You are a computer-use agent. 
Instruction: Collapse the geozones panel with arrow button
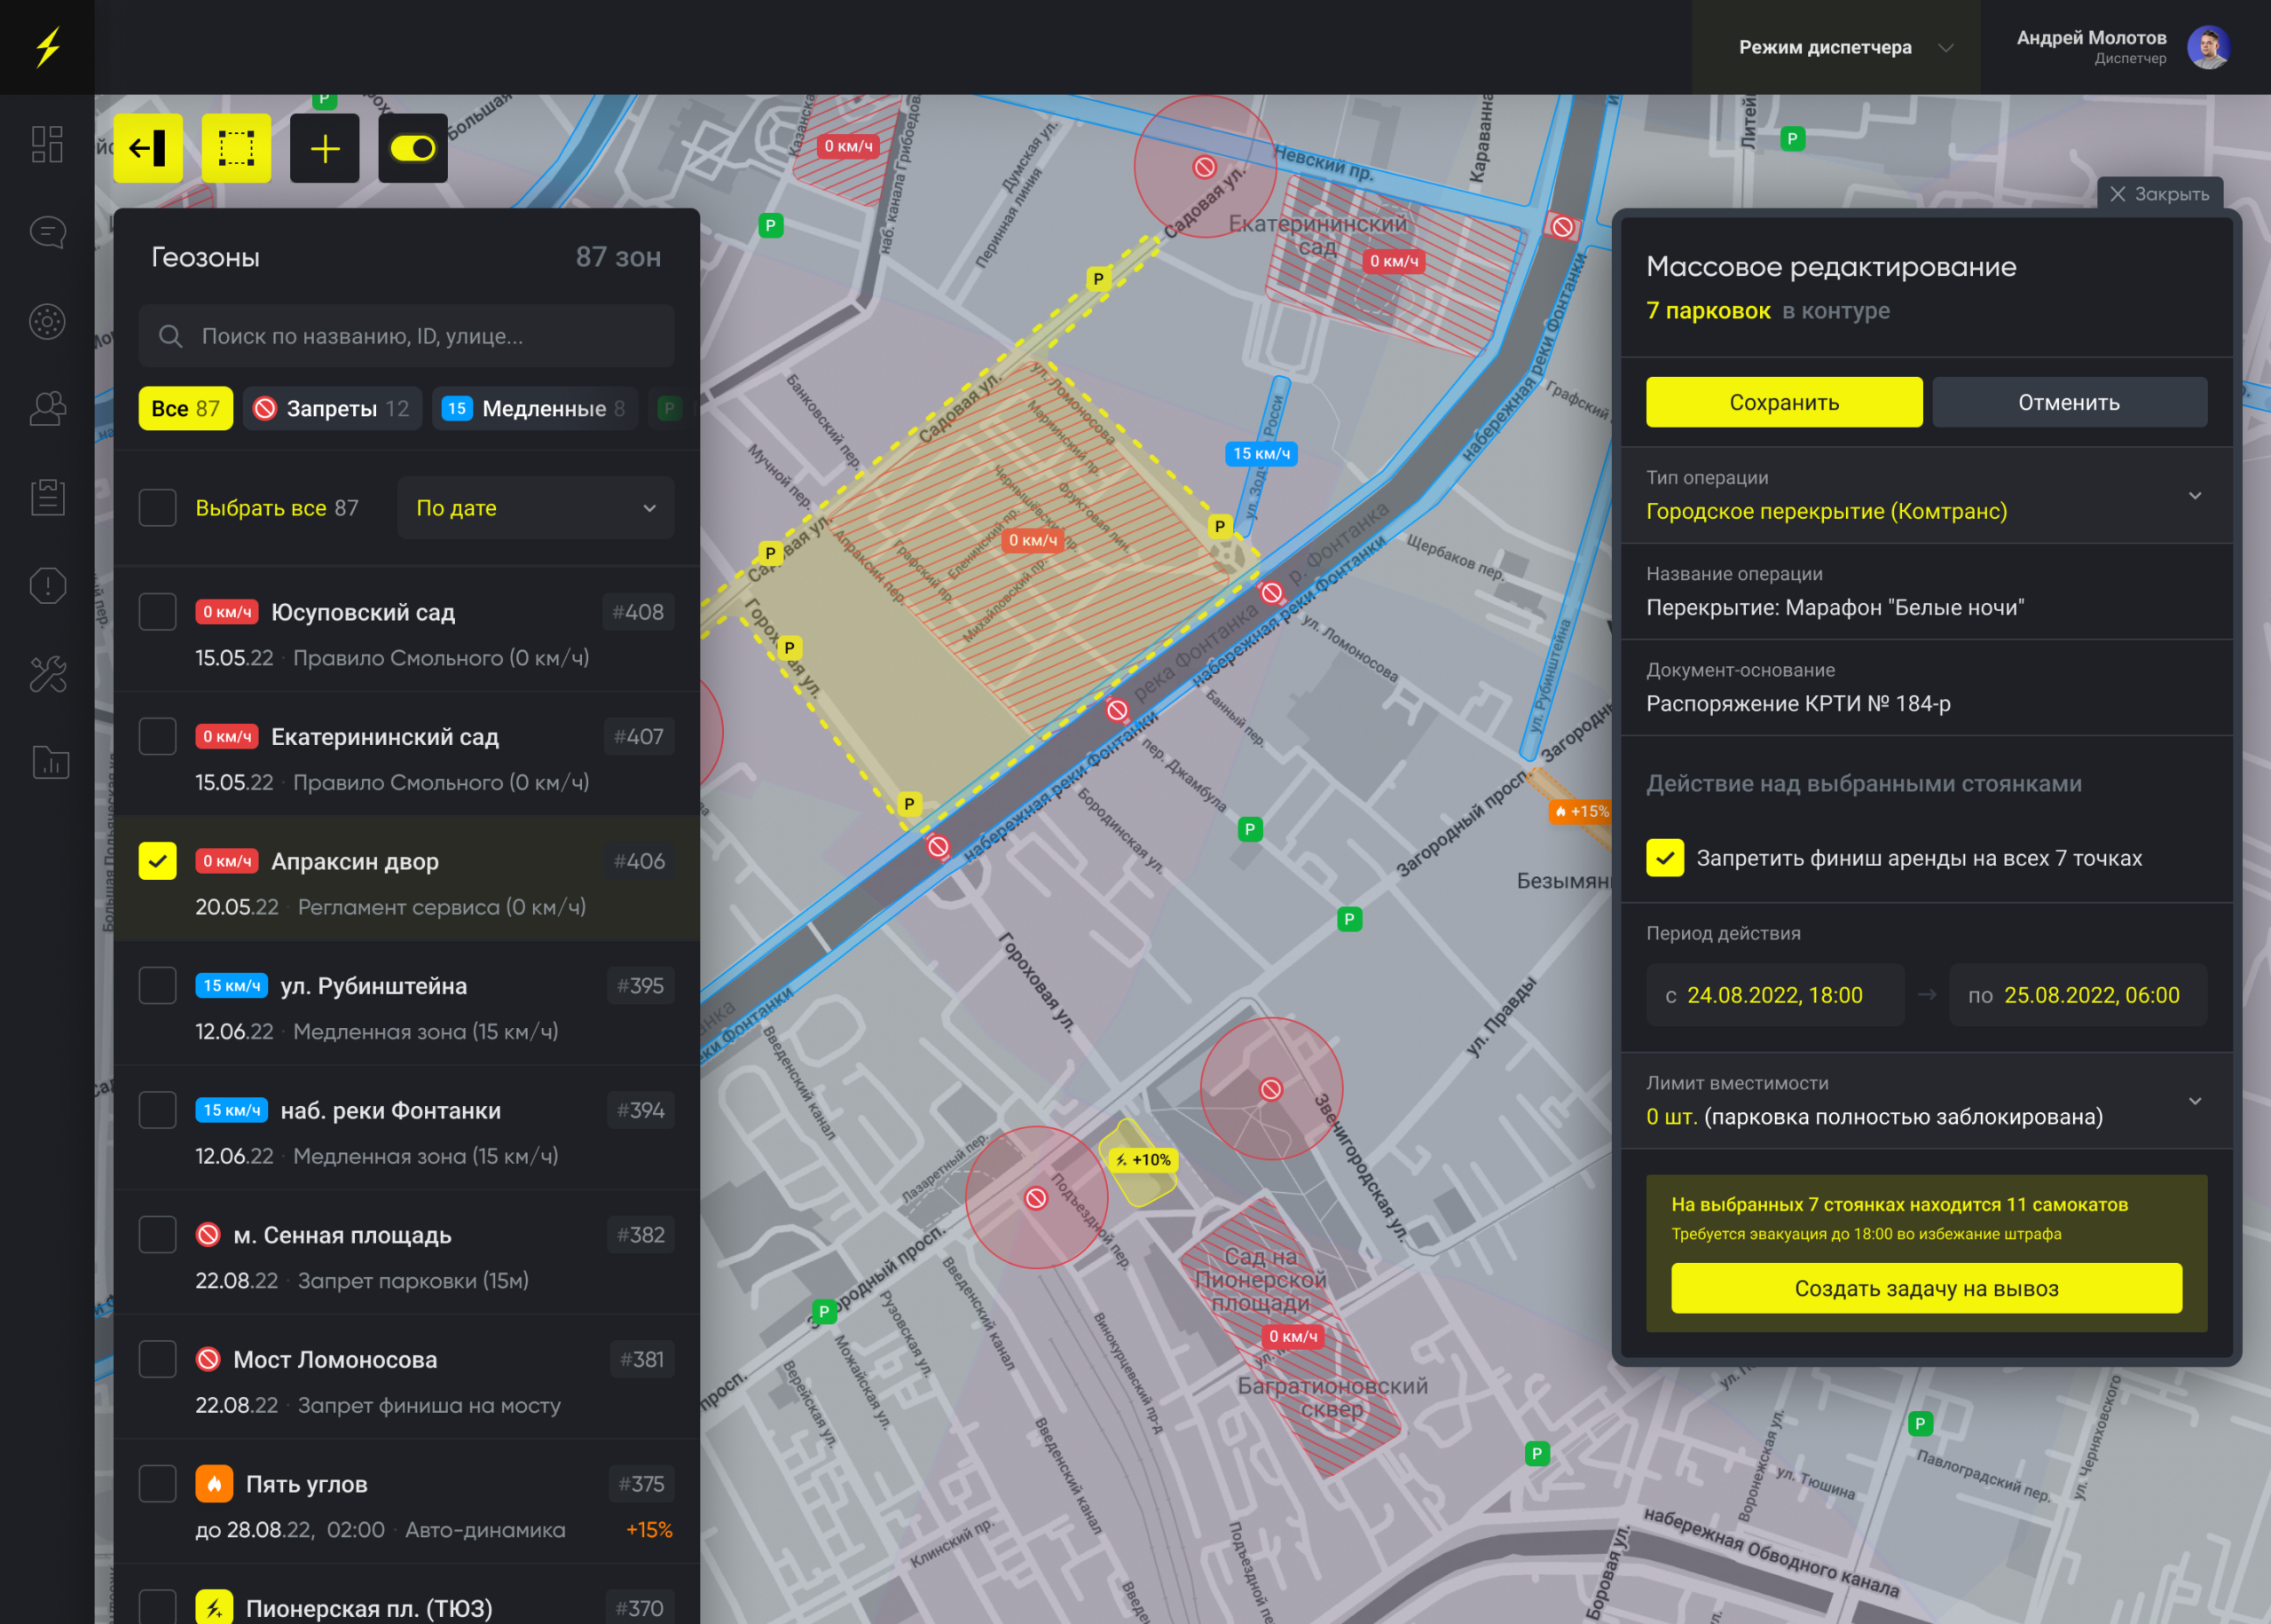(148, 148)
